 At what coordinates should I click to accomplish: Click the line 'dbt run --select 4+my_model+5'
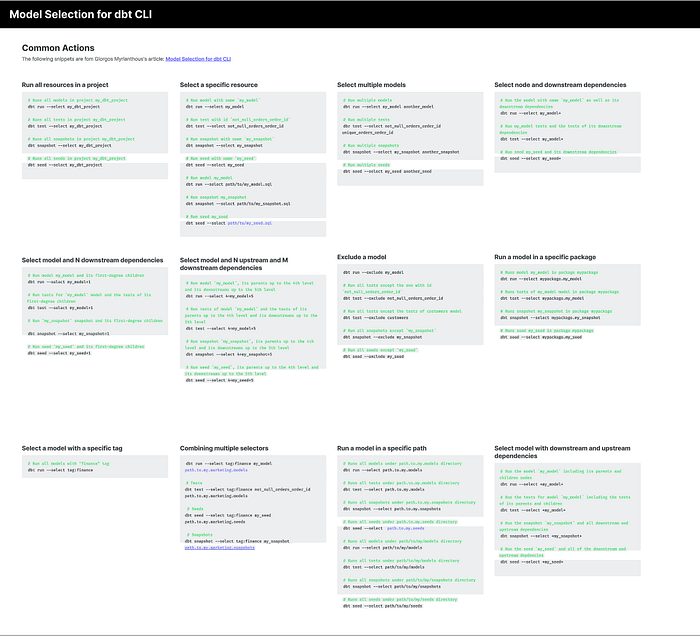[220, 296]
